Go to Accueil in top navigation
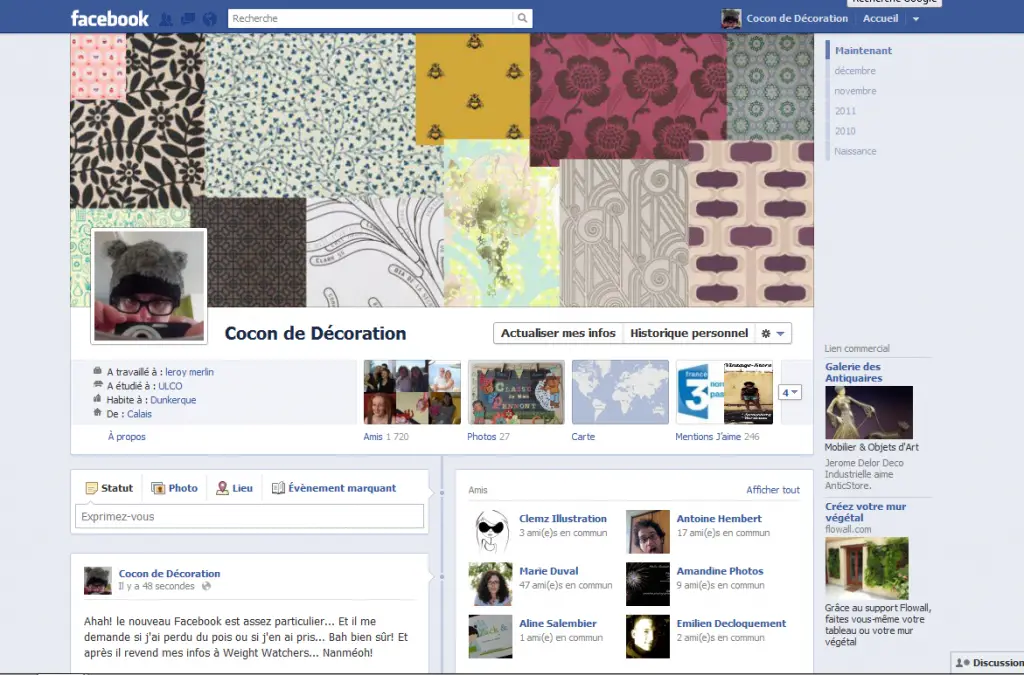Image resolution: width=1024 pixels, height=675 pixels. click(880, 18)
